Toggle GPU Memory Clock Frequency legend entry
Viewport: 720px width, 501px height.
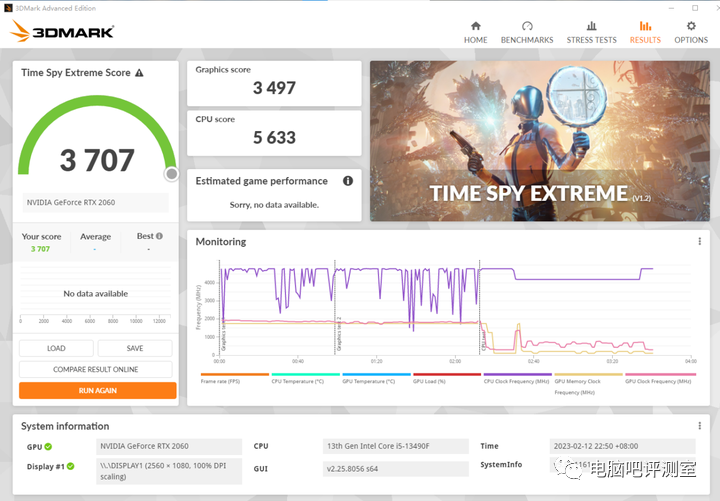tap(588, 384)
